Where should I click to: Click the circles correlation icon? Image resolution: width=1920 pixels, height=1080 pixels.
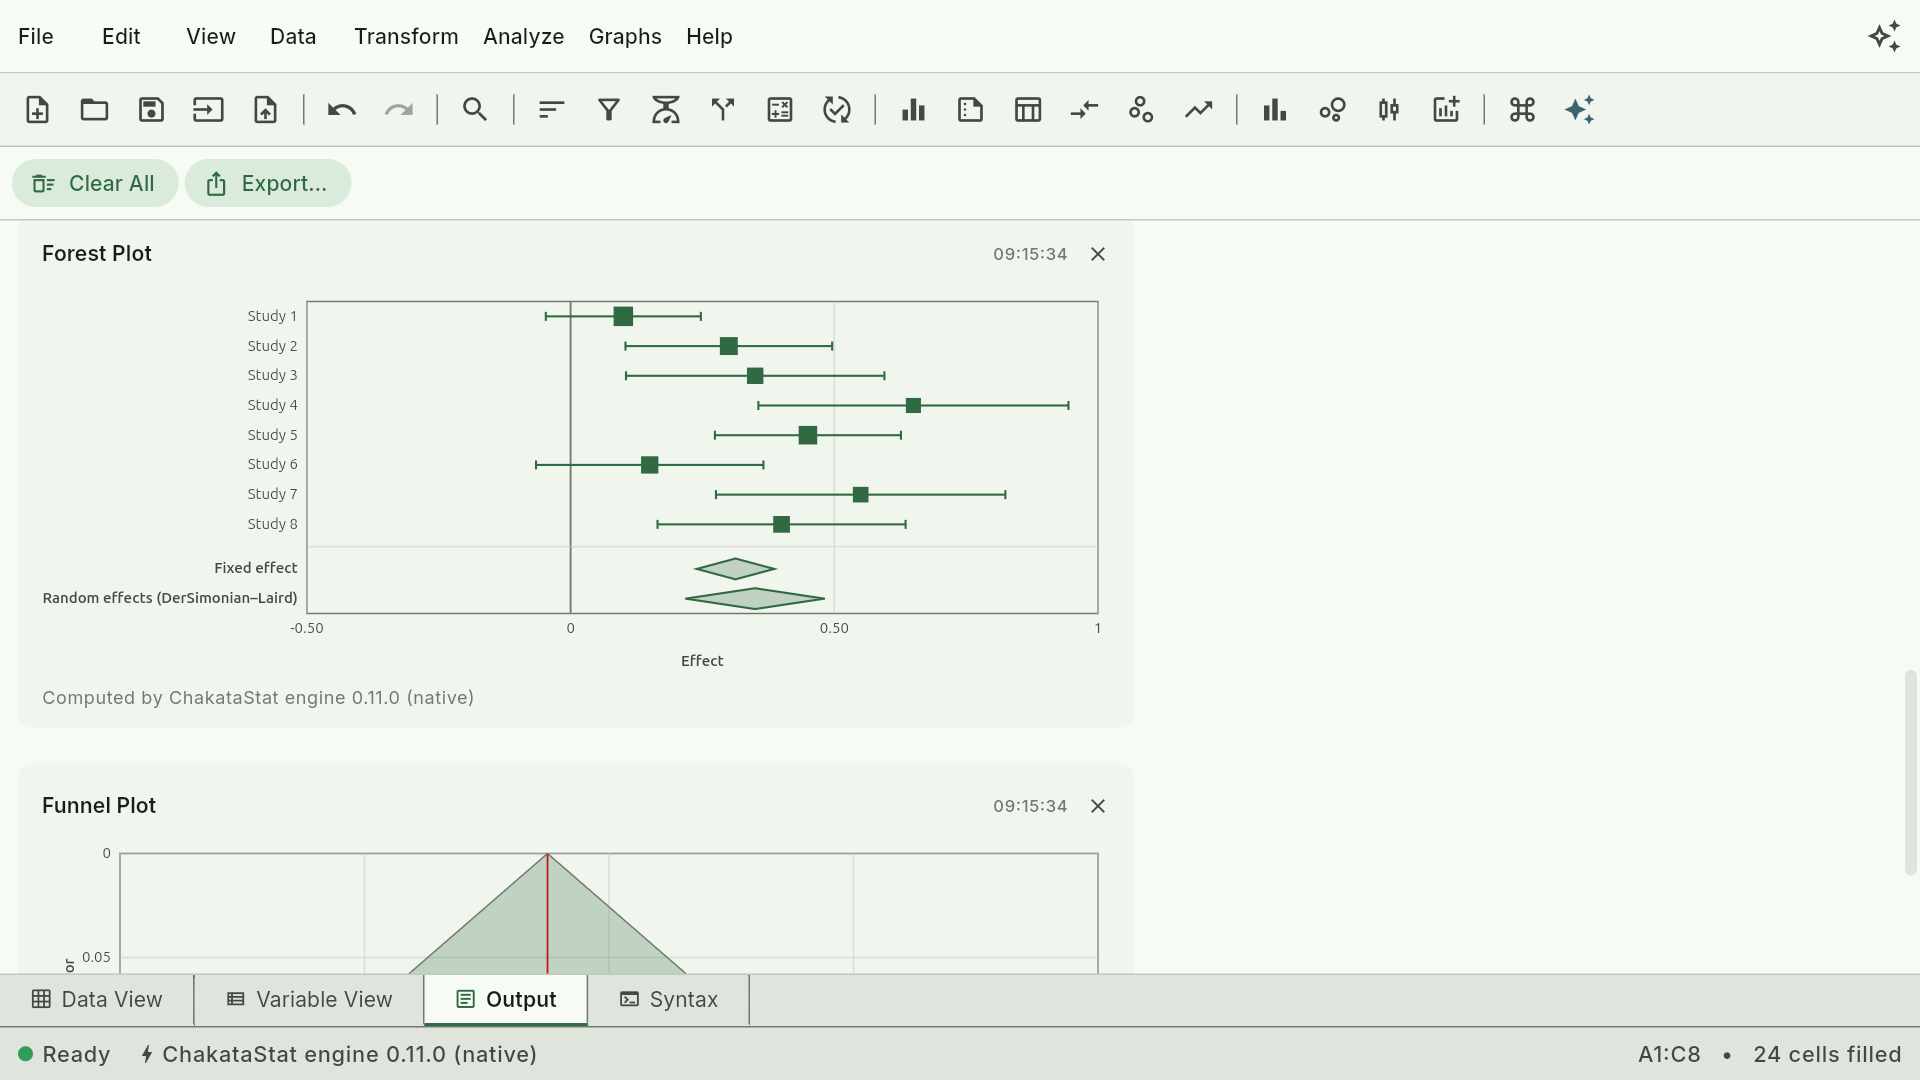1141,110
